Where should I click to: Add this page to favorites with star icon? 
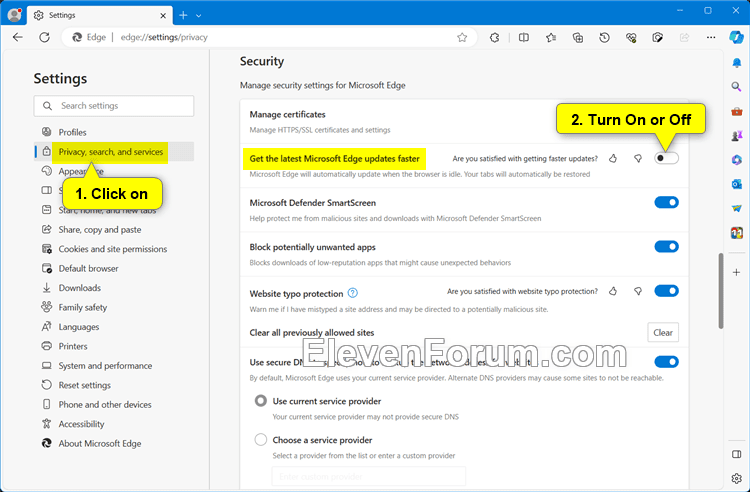[462, 37]
